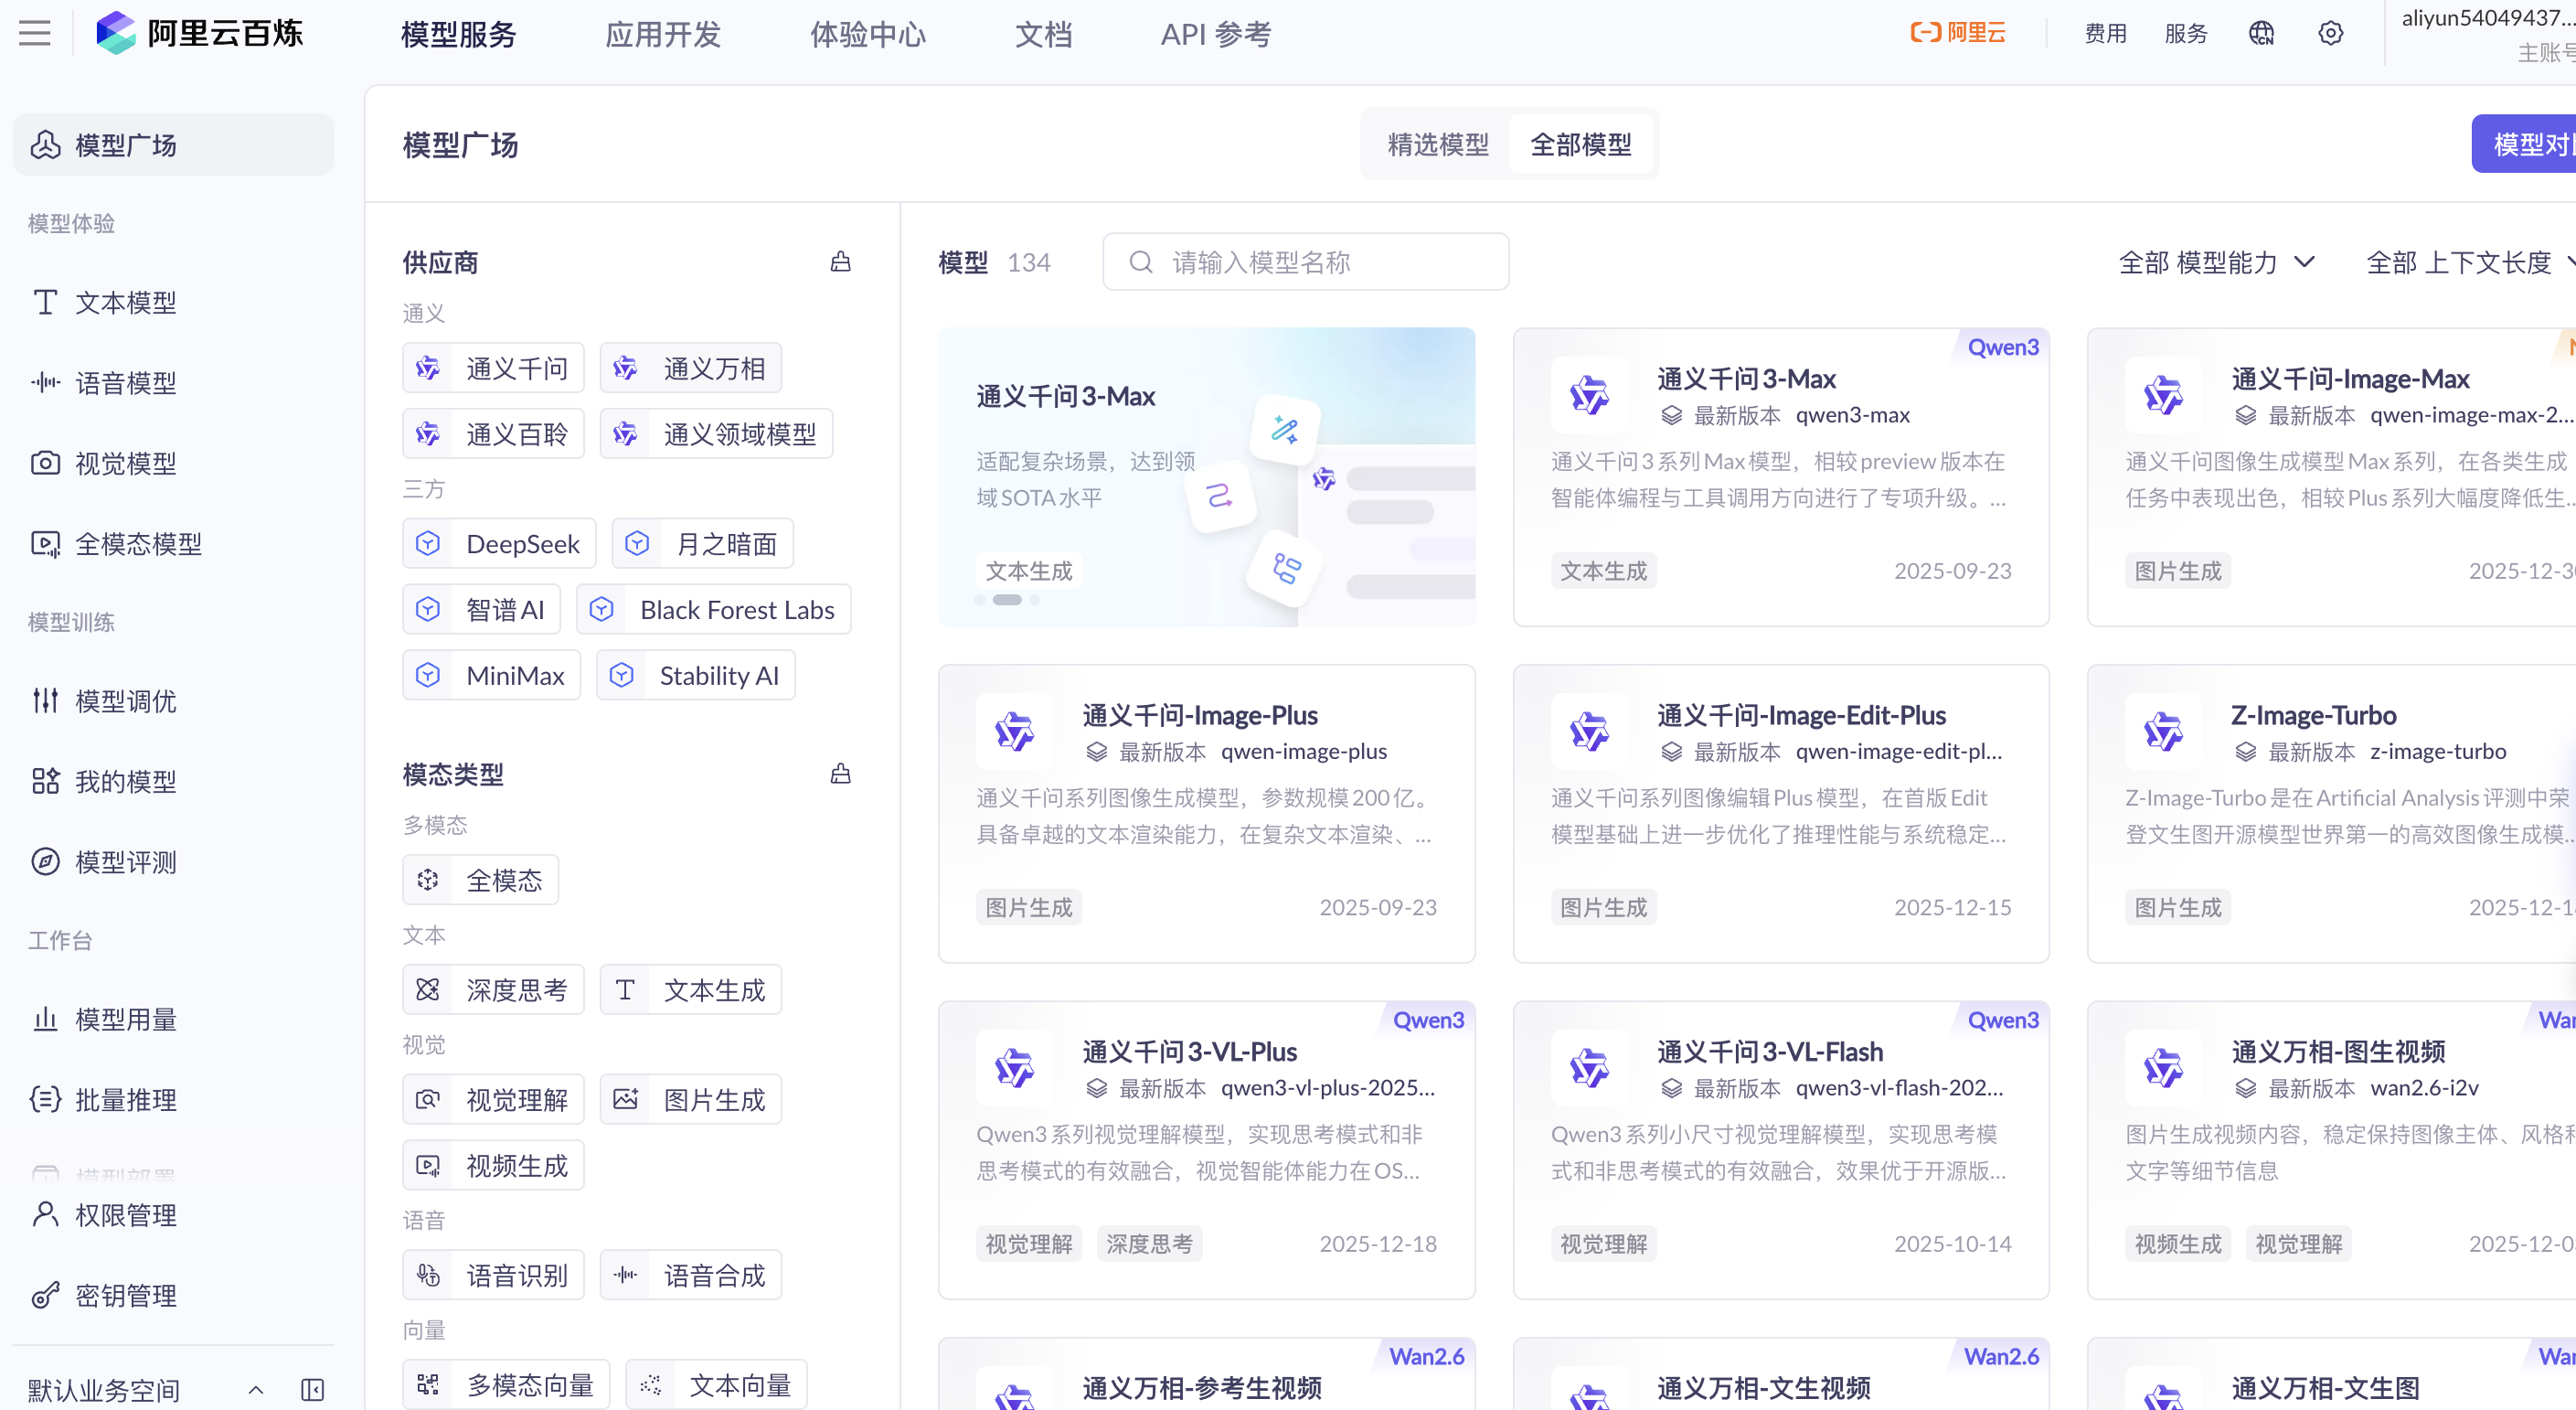The width and height of the screenshot is (2576, 1410).
Task: Open 模型评测 in the sidebar
Action: click(126, 861)
